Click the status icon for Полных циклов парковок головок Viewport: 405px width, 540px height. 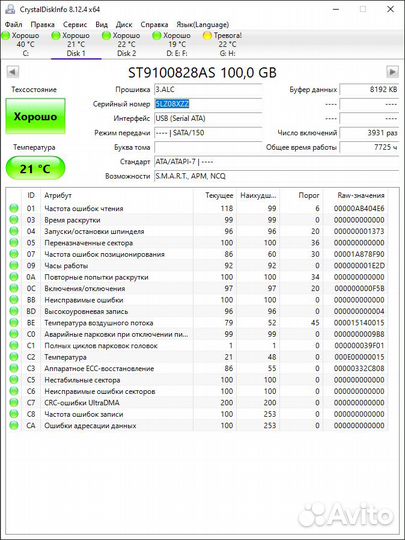click(x=14, y=345)
